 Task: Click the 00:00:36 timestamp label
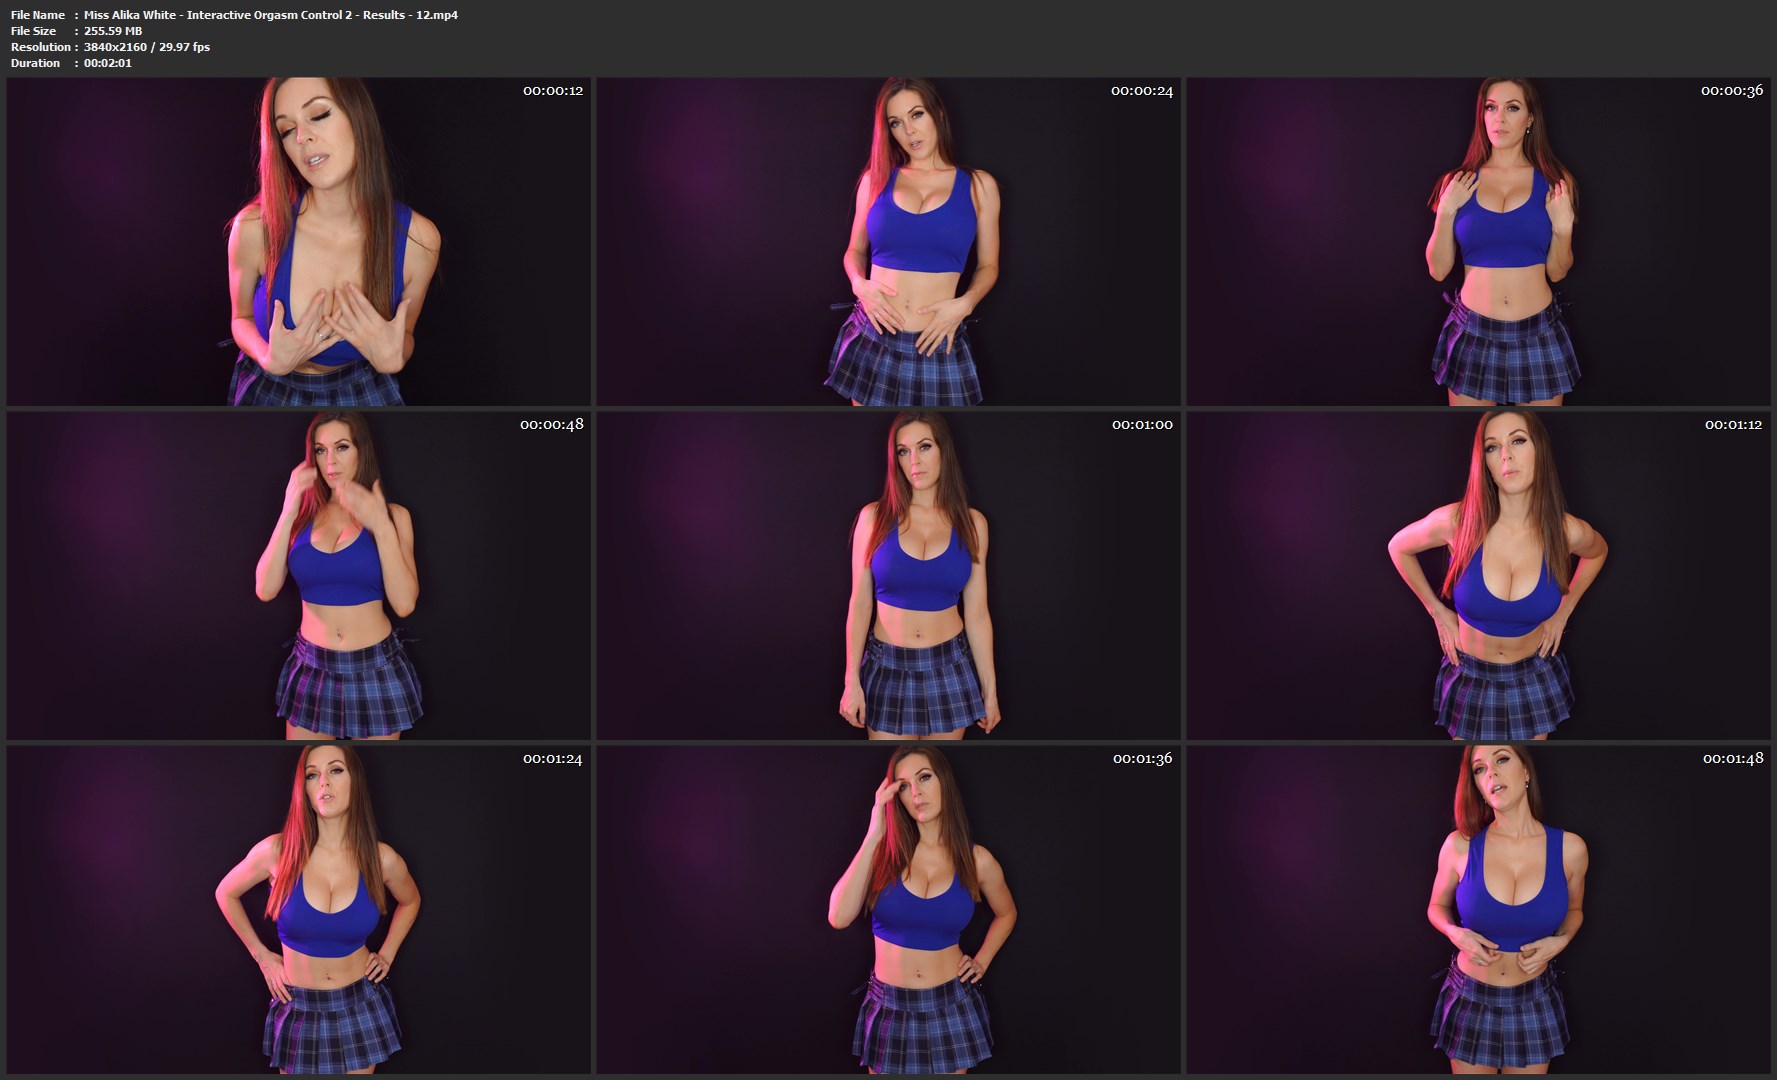(x=1731, y=91)
